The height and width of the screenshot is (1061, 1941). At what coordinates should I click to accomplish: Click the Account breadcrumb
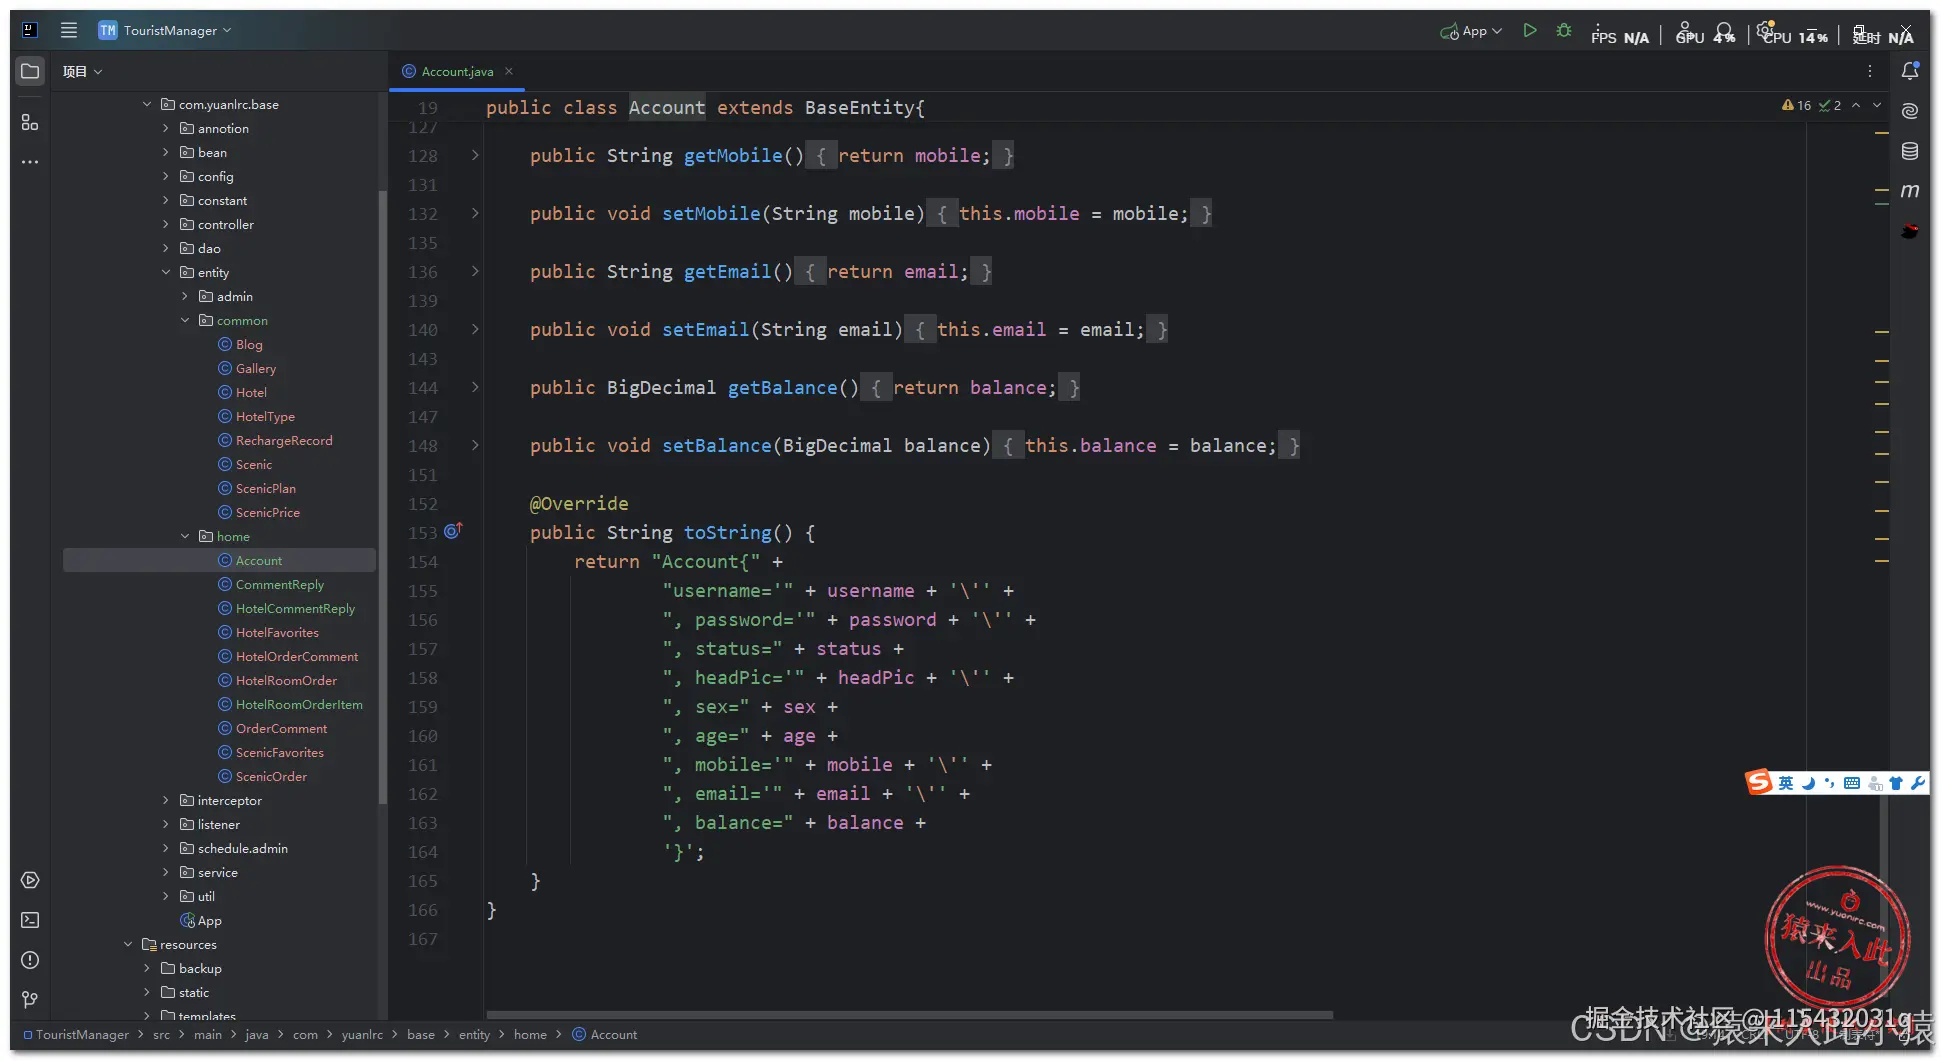coord(605,1034)
